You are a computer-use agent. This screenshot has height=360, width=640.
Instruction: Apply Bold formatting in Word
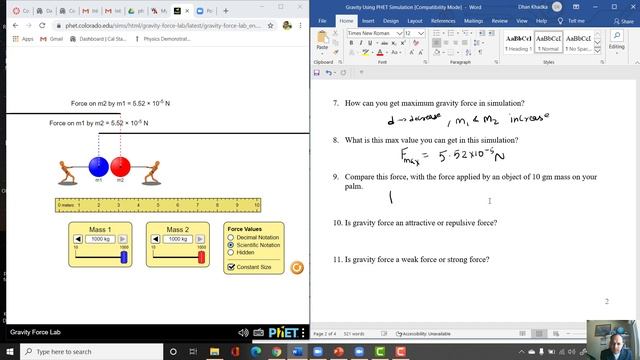pyautogui.click(x=351, y=43)
